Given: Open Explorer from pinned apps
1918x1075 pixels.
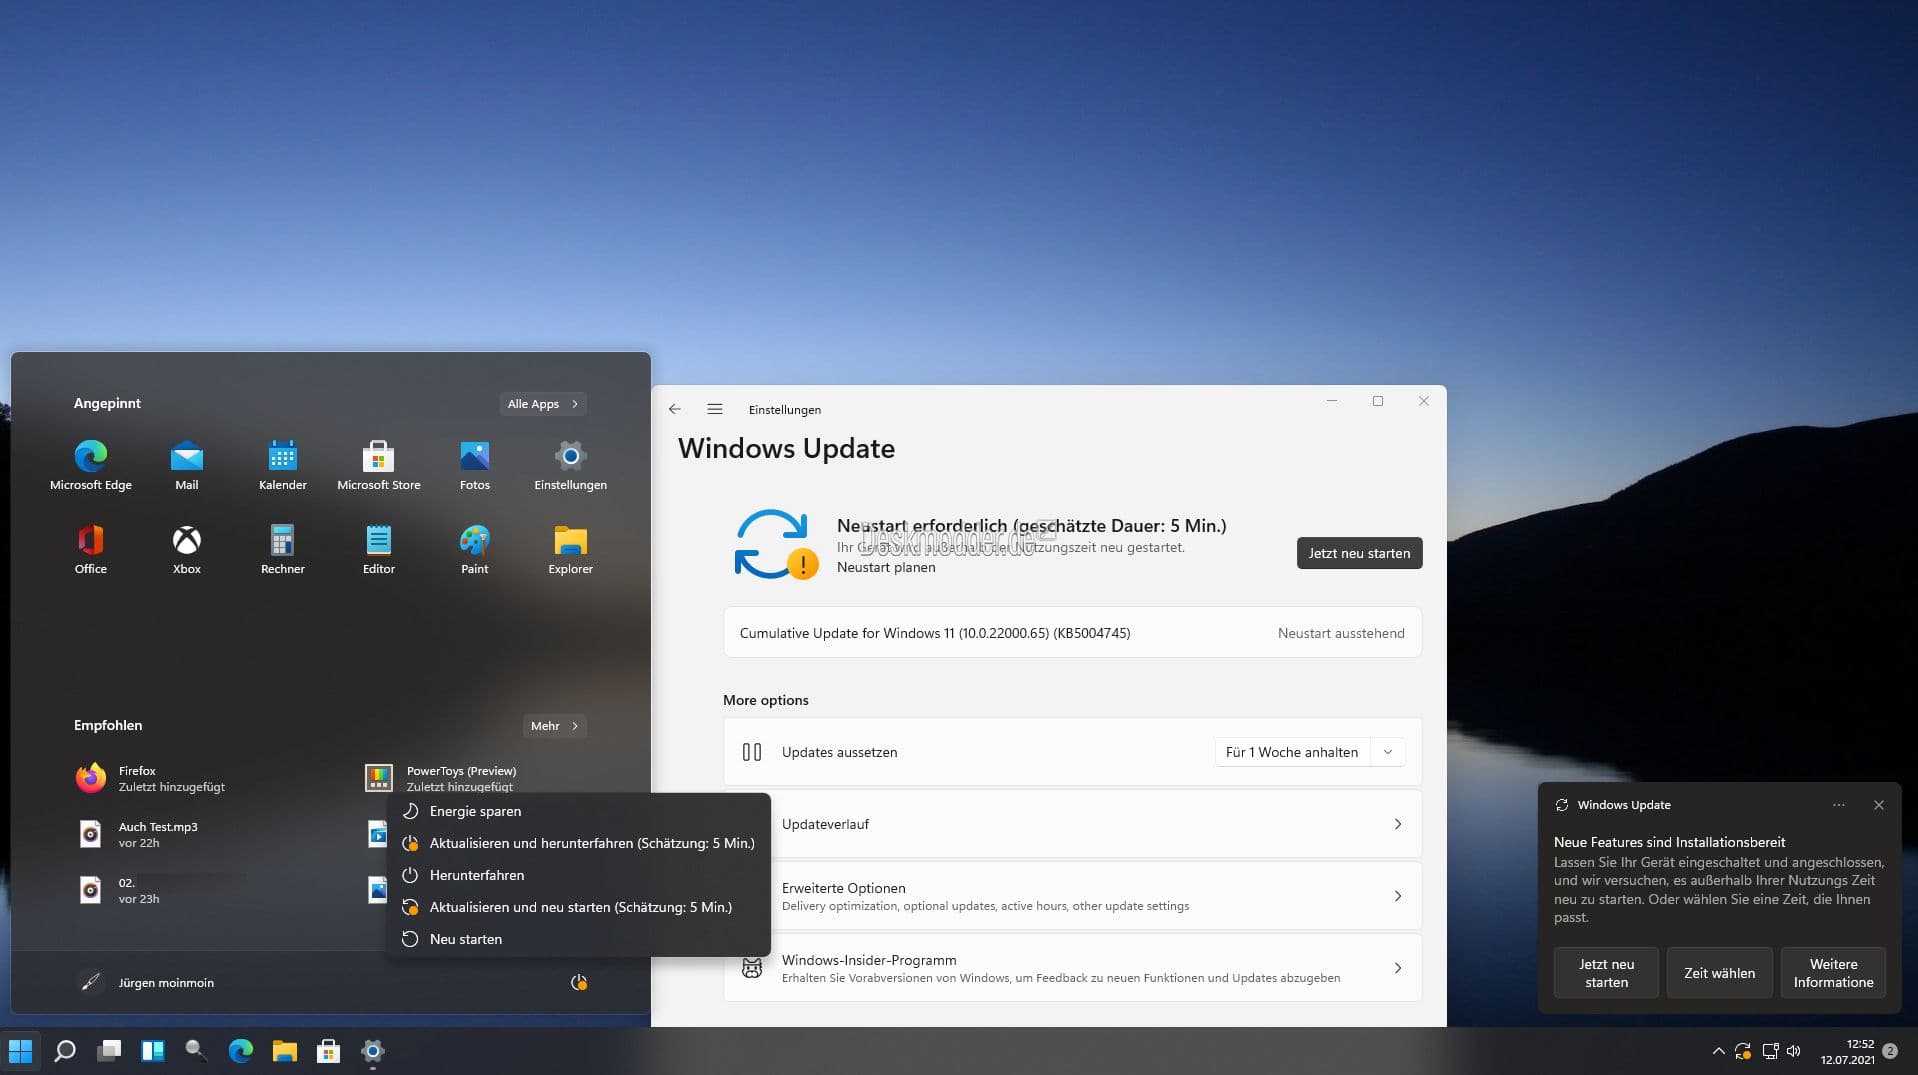Looking at the screenshot, I should click(x=571, y=549).
